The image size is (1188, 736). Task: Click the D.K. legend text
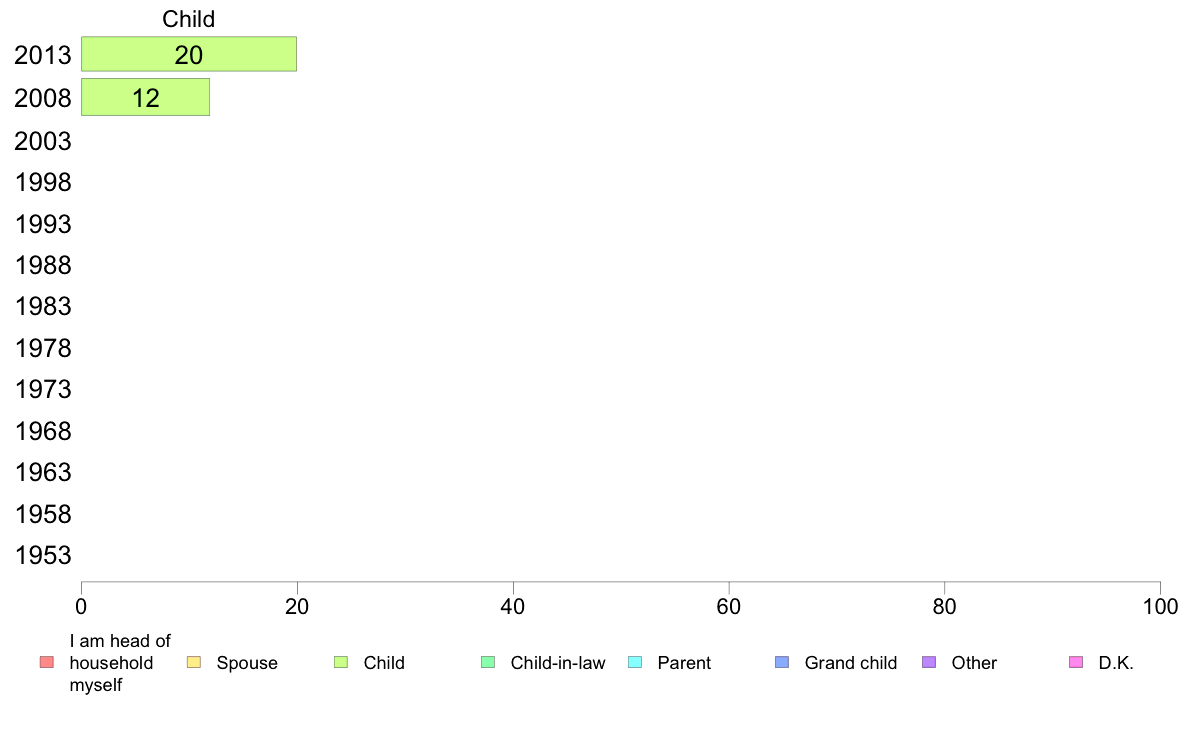pos(1116,663)
